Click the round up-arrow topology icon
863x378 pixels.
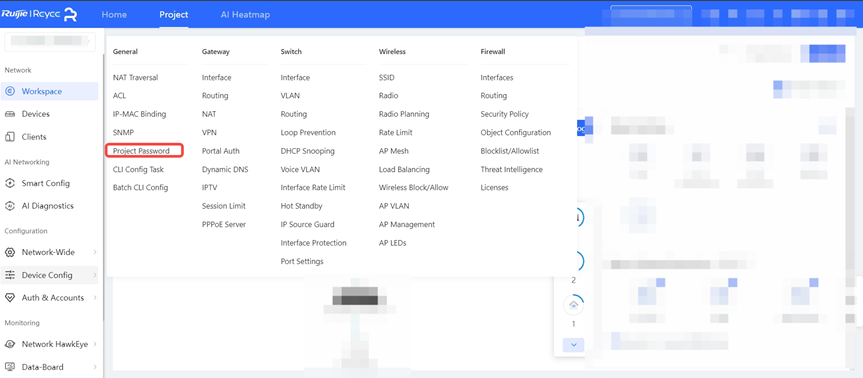tap(573, 304)
